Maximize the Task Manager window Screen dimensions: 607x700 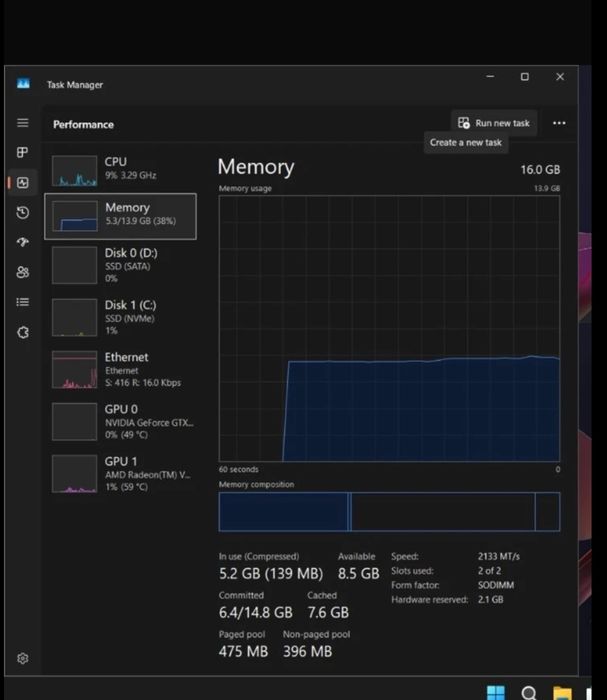click(x=525, y=77)
